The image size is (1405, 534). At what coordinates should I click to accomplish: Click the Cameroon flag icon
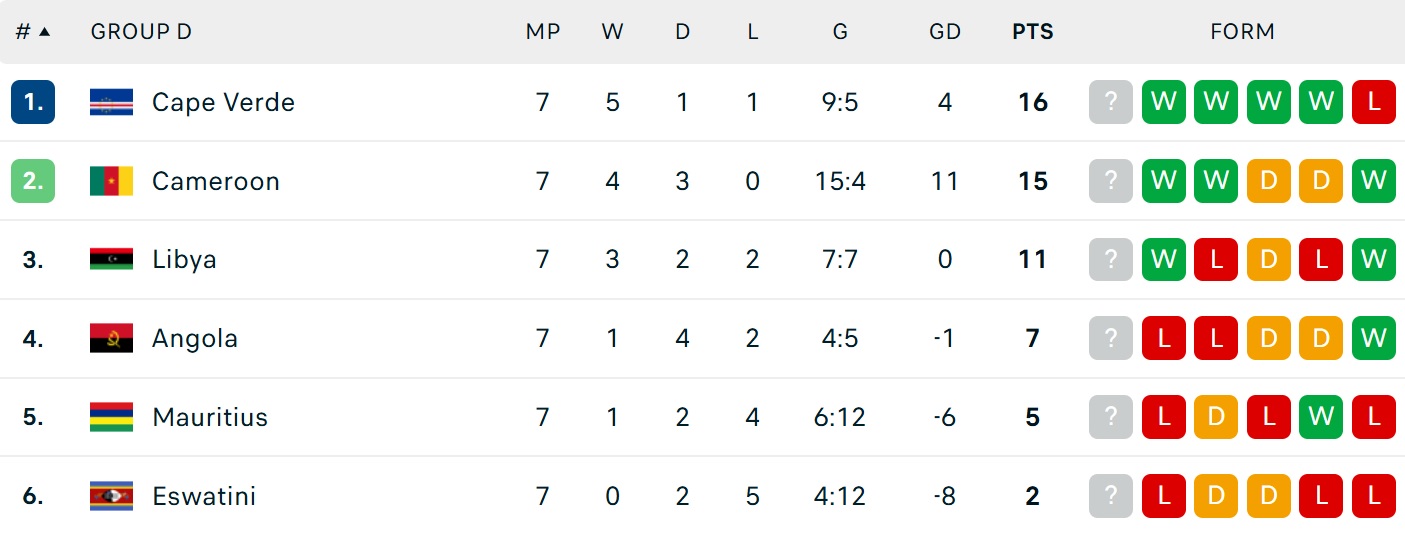[111, 181]
